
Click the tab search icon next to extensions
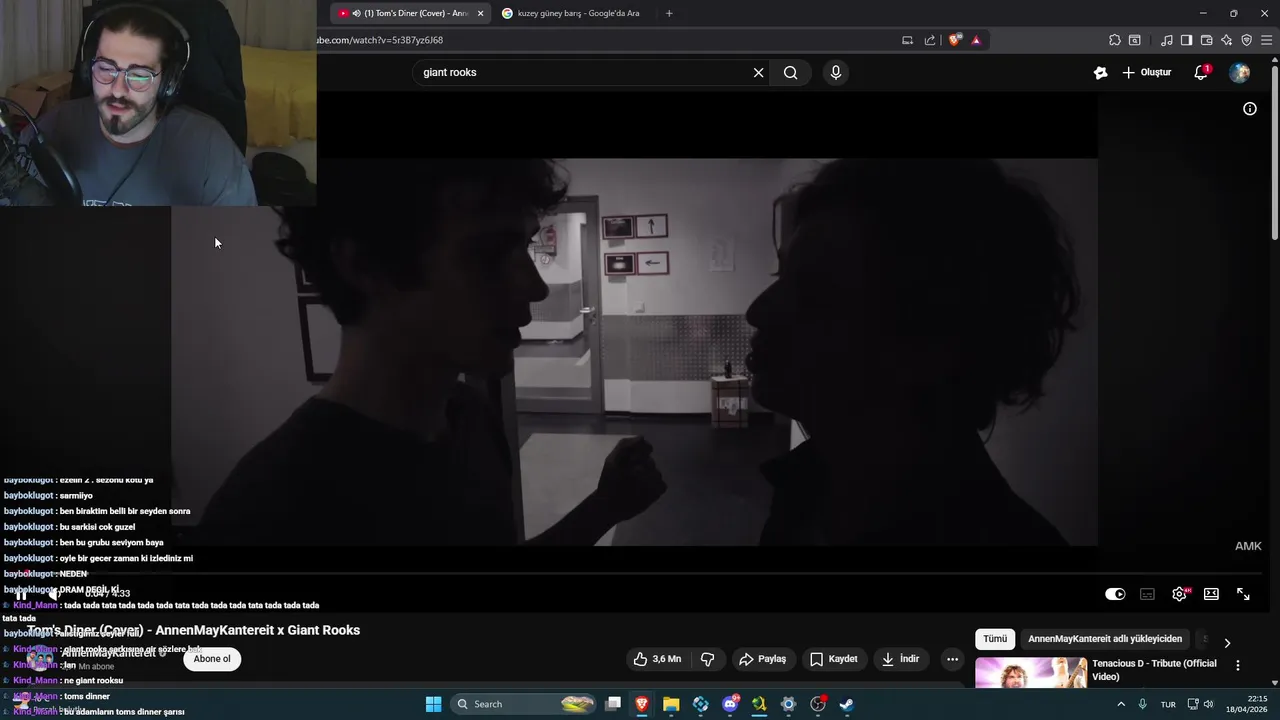[1135, 40]
